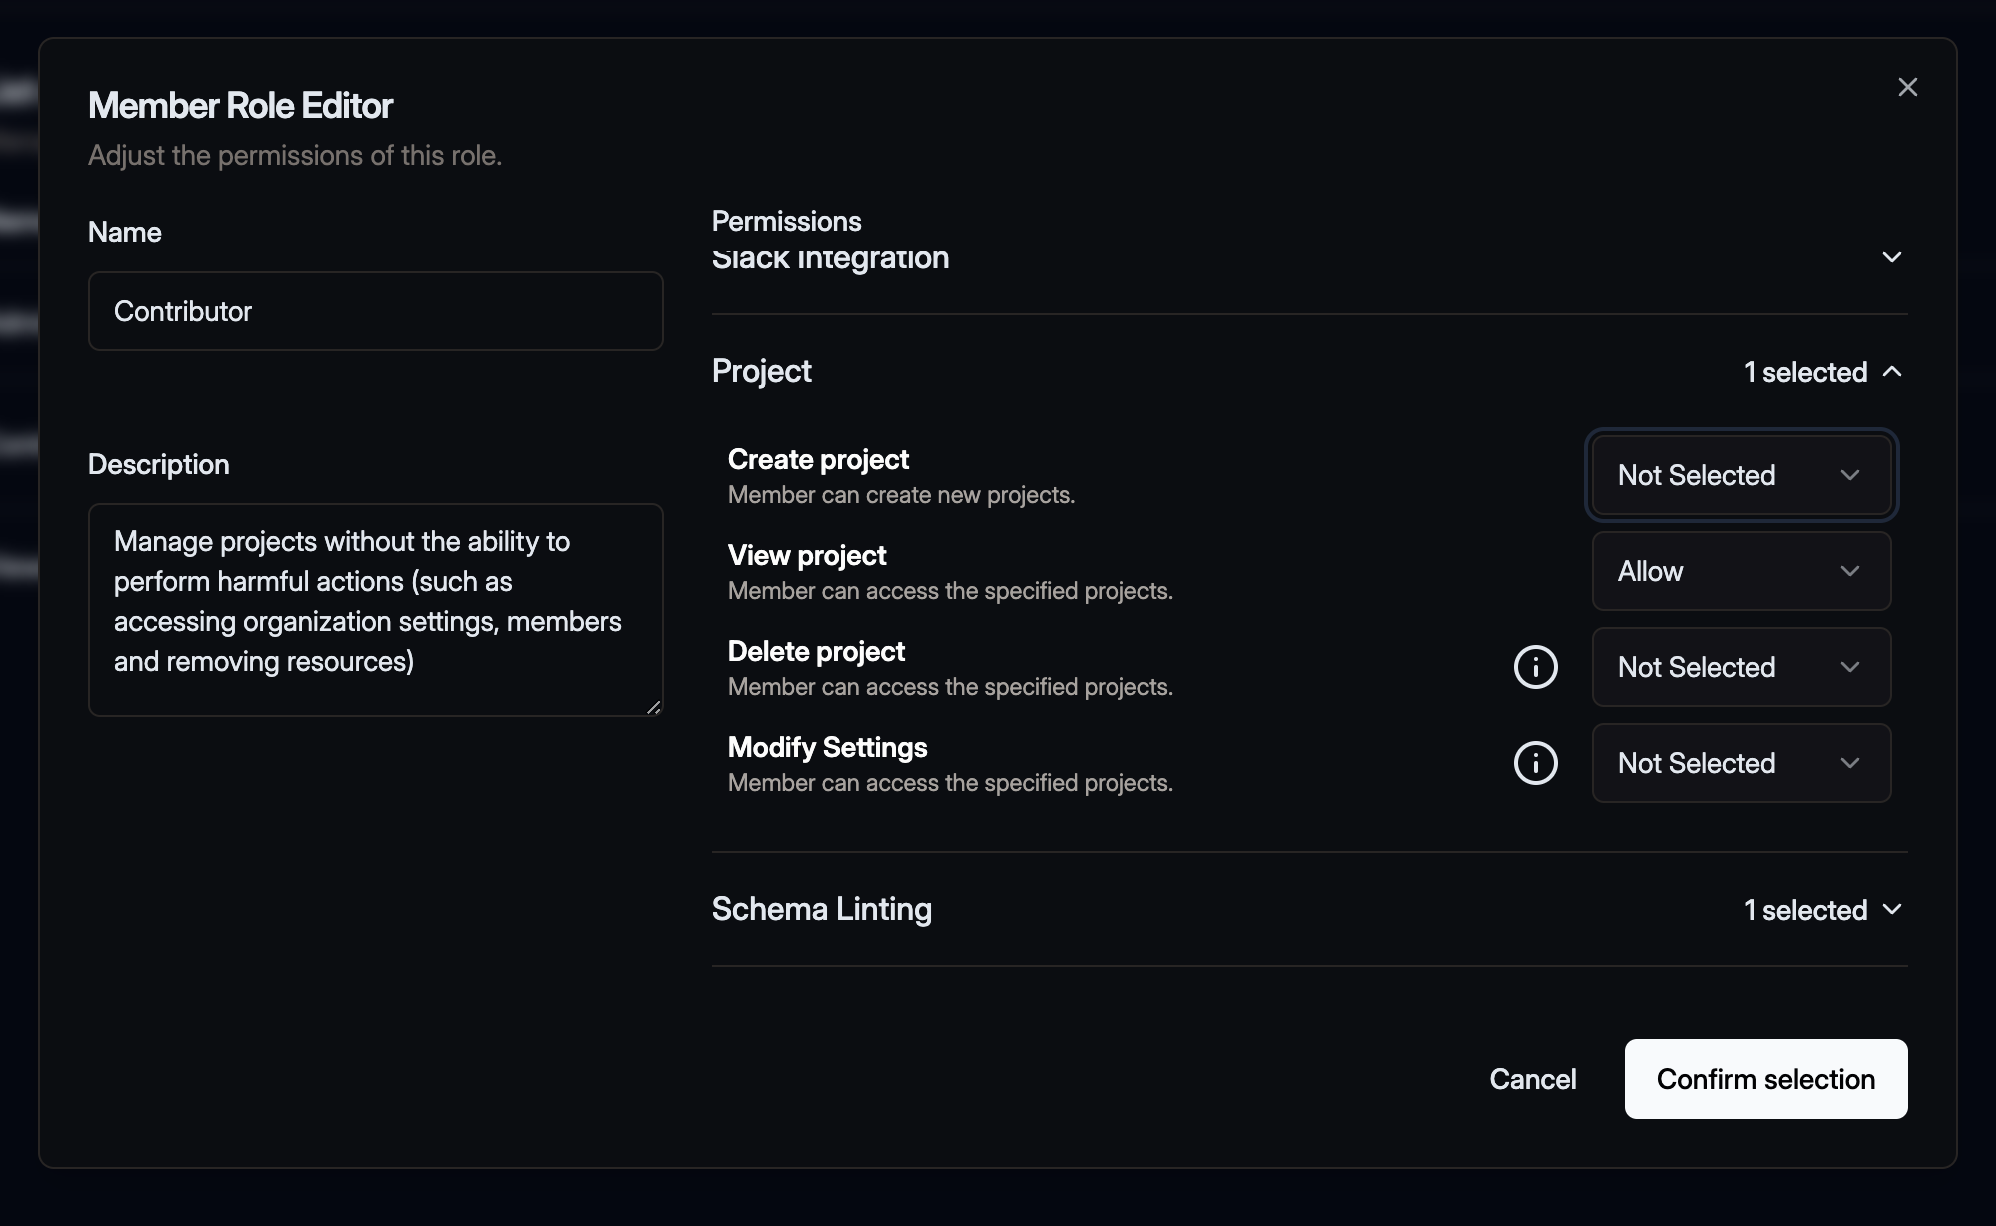
Task: Click the info icon next to Delete project
Action: click(x=1536, y=667)
